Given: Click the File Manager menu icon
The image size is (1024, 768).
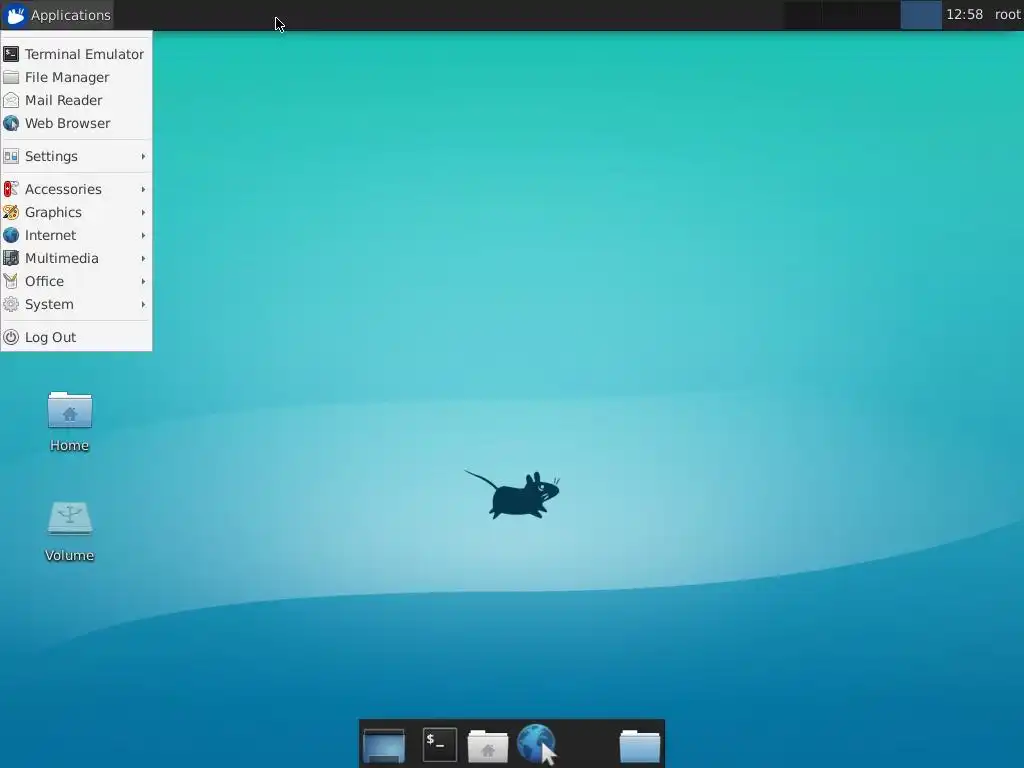Looking at the screenshot, I should (x=11, y=77).
